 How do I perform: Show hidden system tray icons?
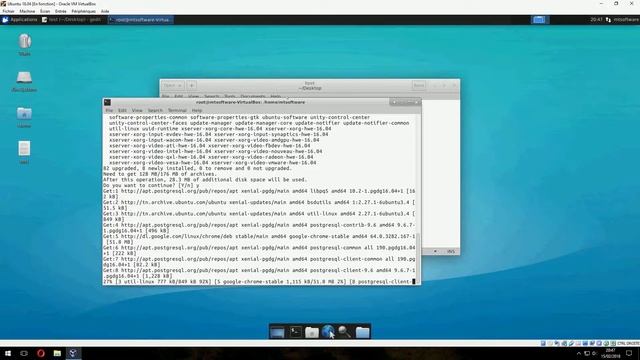579,353
